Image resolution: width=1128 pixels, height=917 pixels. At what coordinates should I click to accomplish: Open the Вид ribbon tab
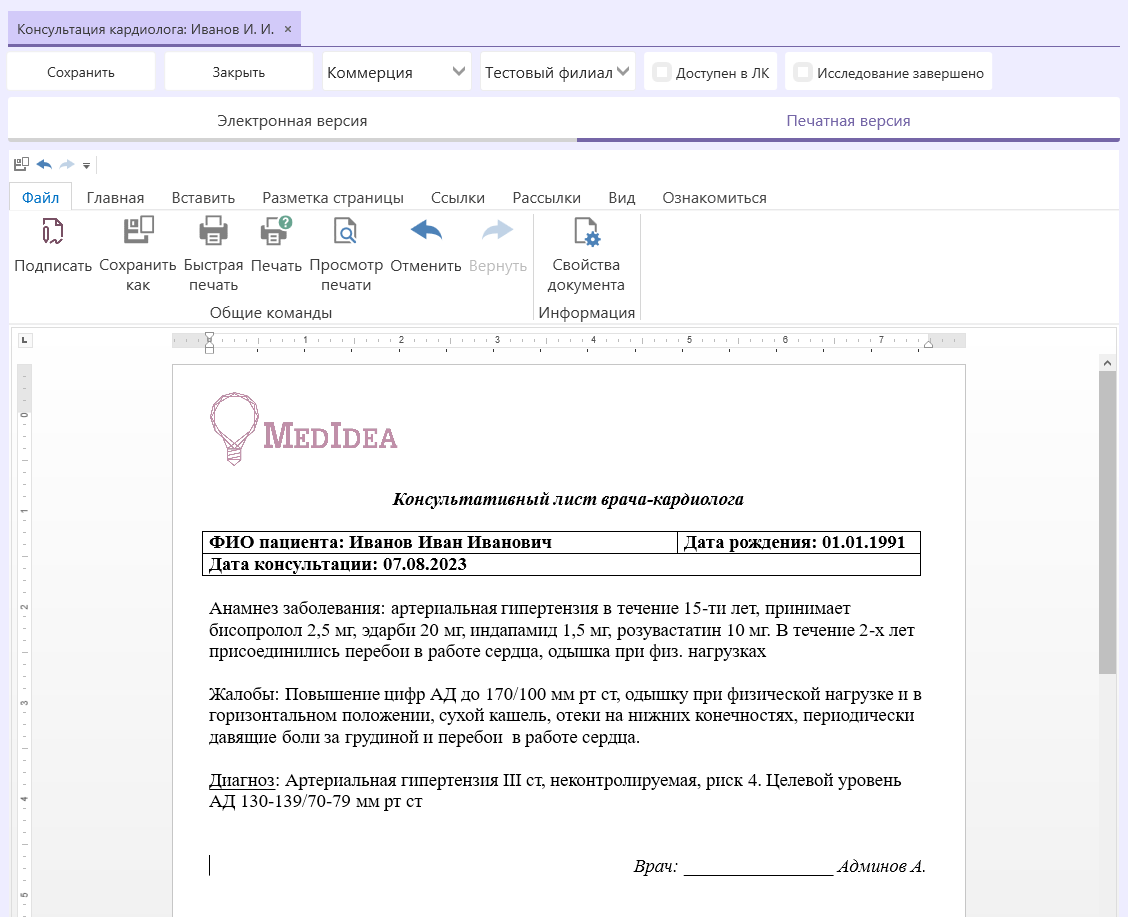[622, 198]
